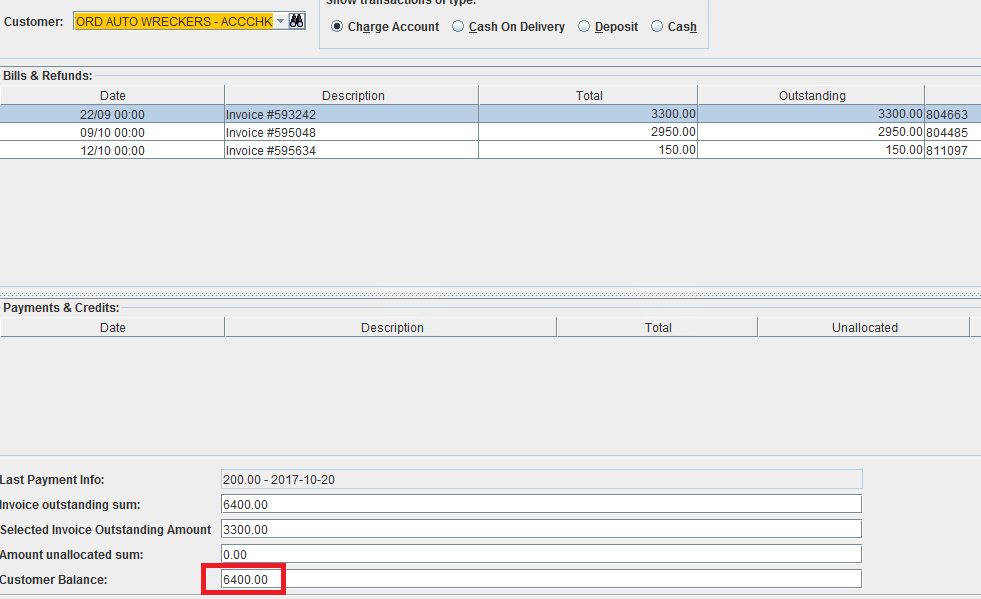Click the Customer Balance field
Viewport: 981px width, 599px height.
click(x=541, y=580)
